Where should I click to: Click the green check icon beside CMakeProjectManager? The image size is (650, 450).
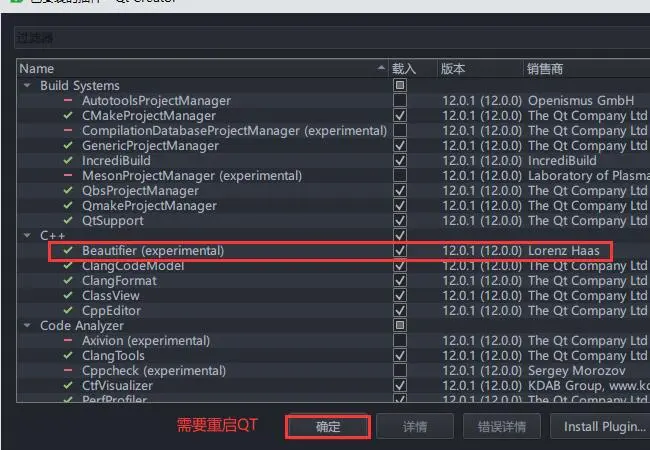68,116
